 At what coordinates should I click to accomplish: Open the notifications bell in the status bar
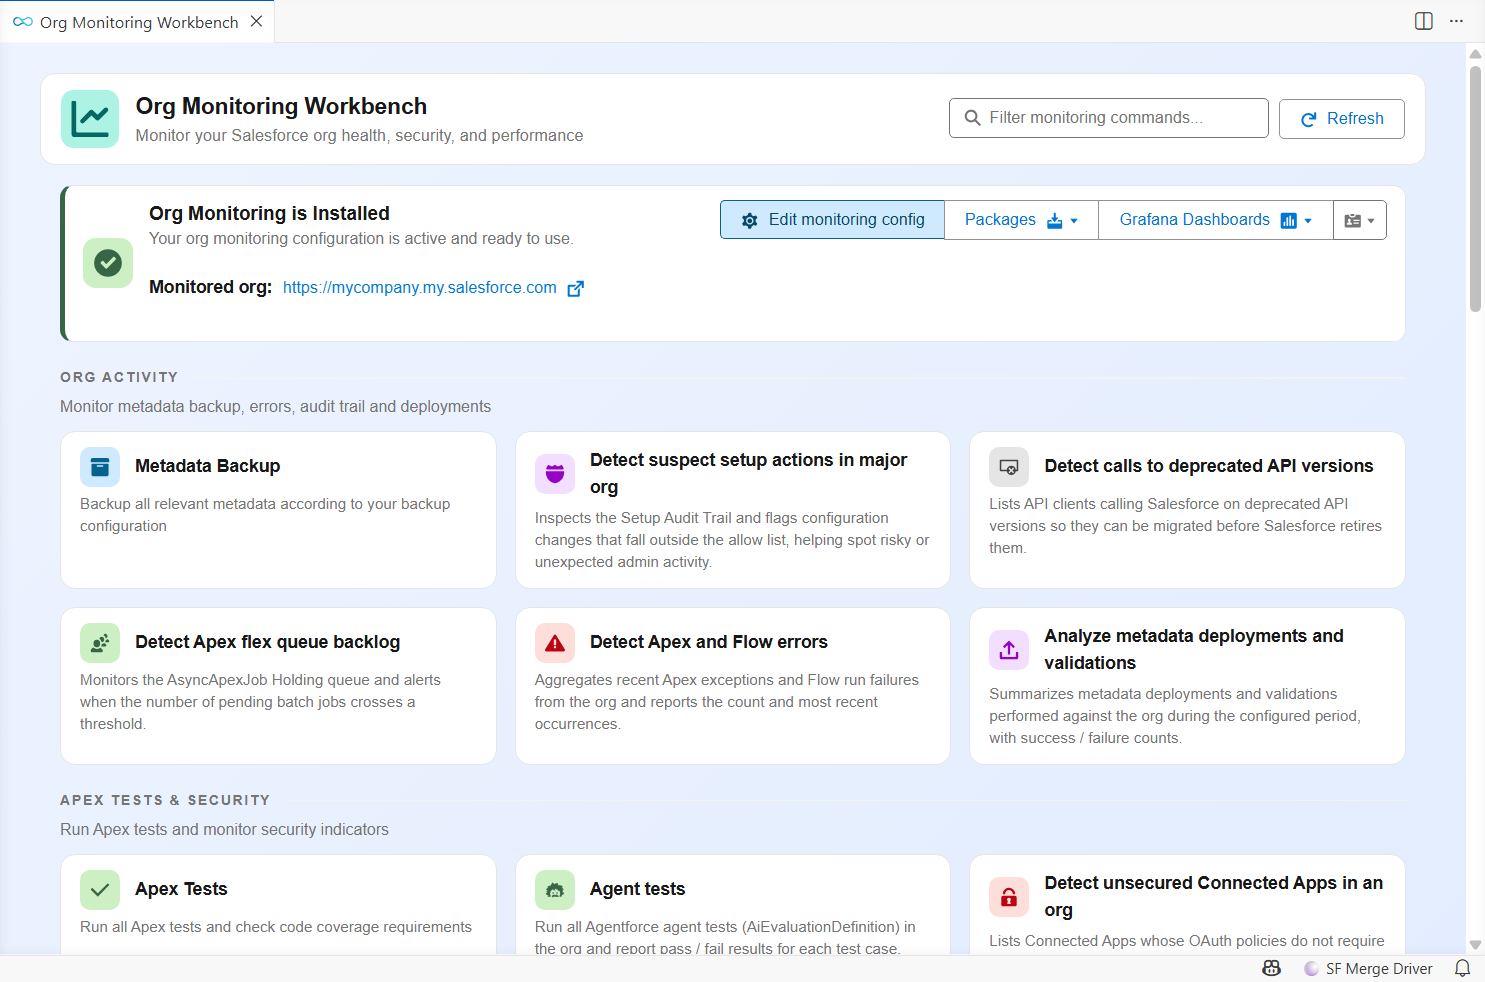pos(1462,968)
